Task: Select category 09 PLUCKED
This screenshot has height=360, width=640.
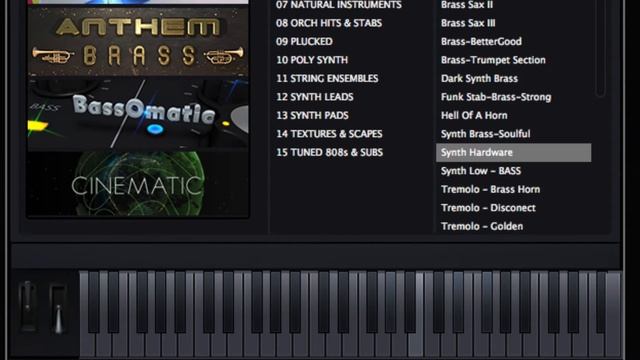Action: (x=304, y=42)
